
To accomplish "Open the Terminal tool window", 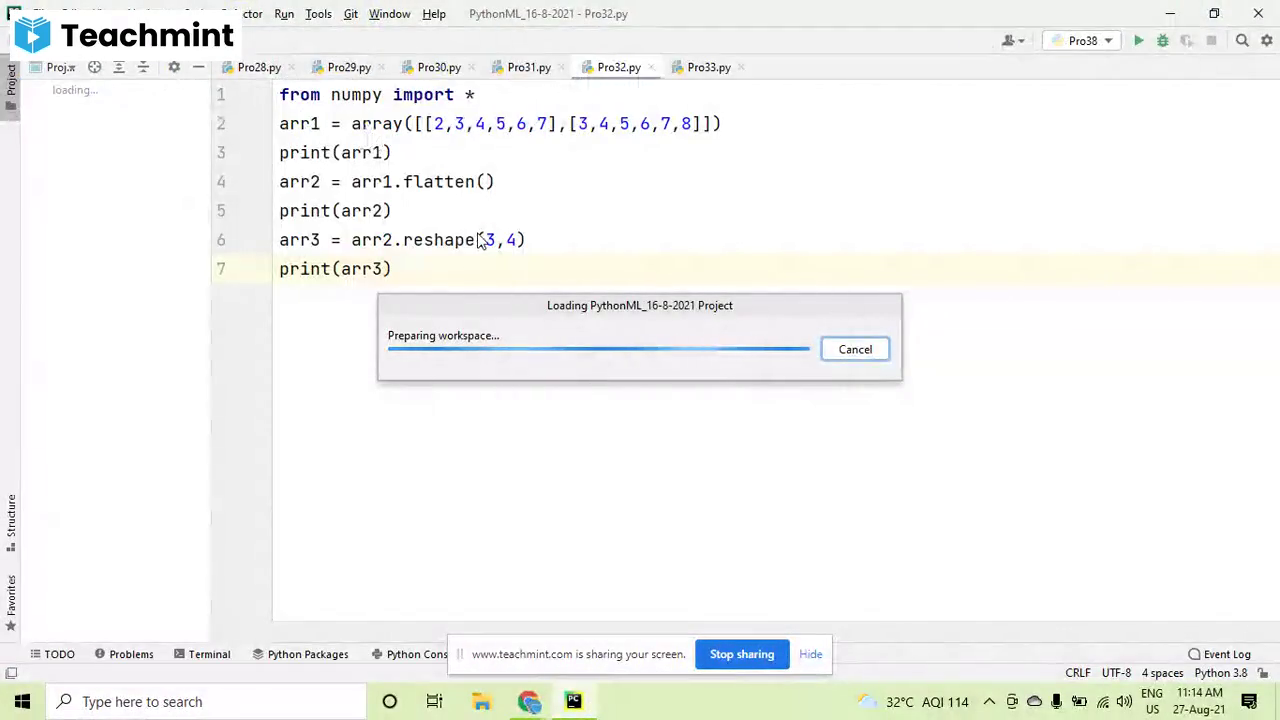I will point(202,654).
